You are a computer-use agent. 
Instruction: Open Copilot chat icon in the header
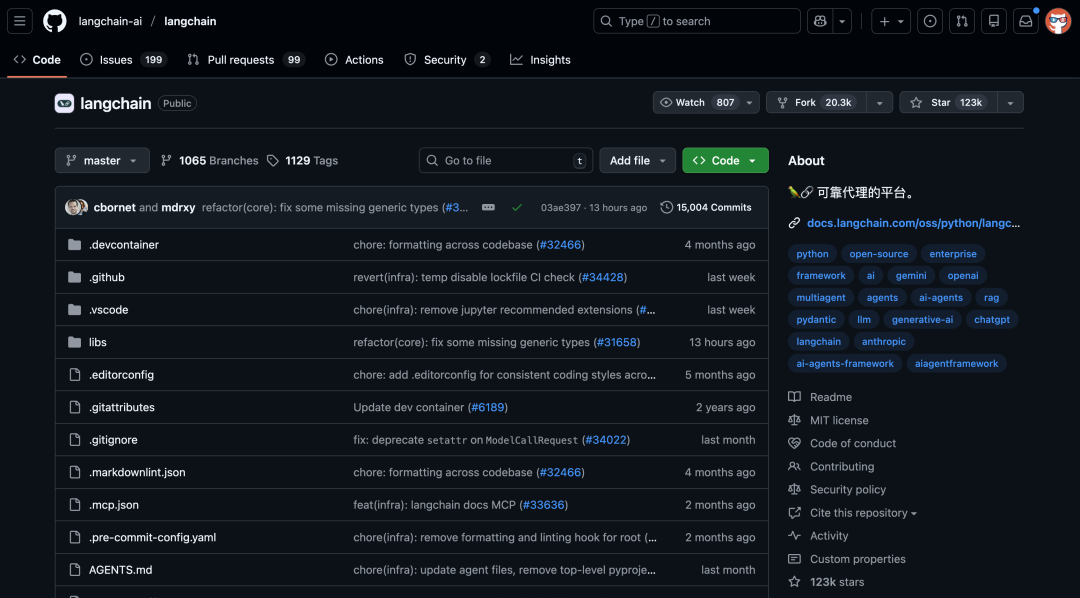click(x=821, y=20)
